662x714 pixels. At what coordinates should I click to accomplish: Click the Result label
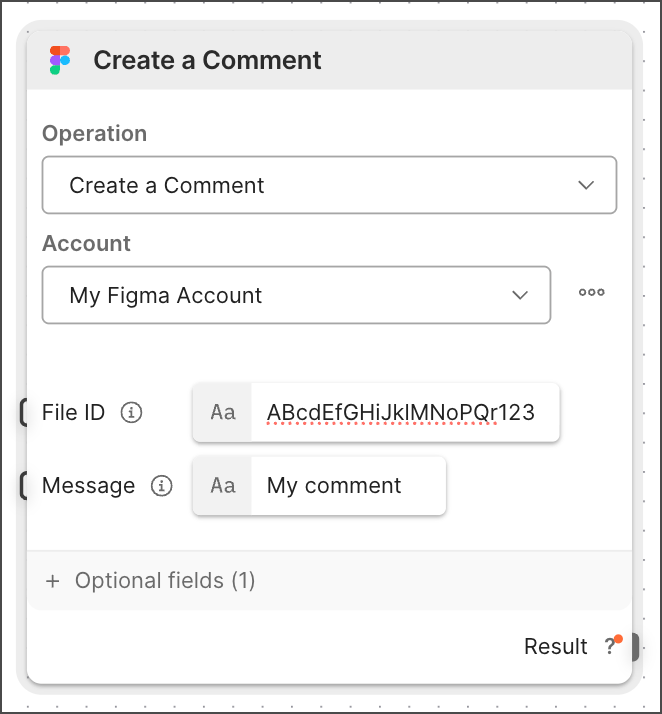pos(555,646)
